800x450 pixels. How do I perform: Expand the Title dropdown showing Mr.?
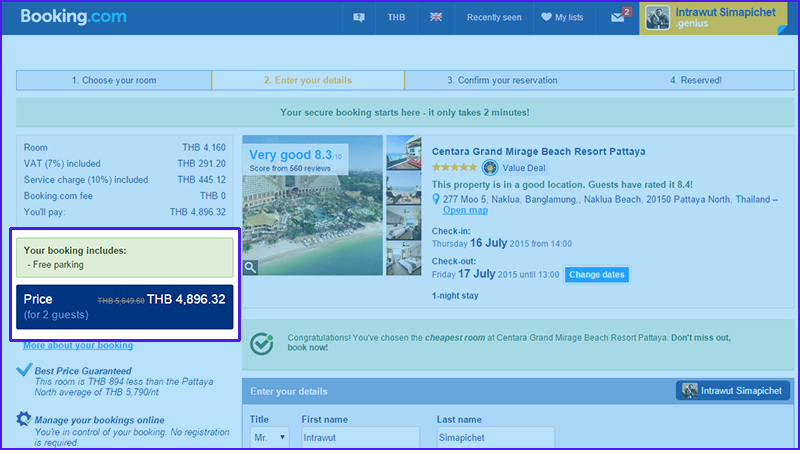[268, 438]
